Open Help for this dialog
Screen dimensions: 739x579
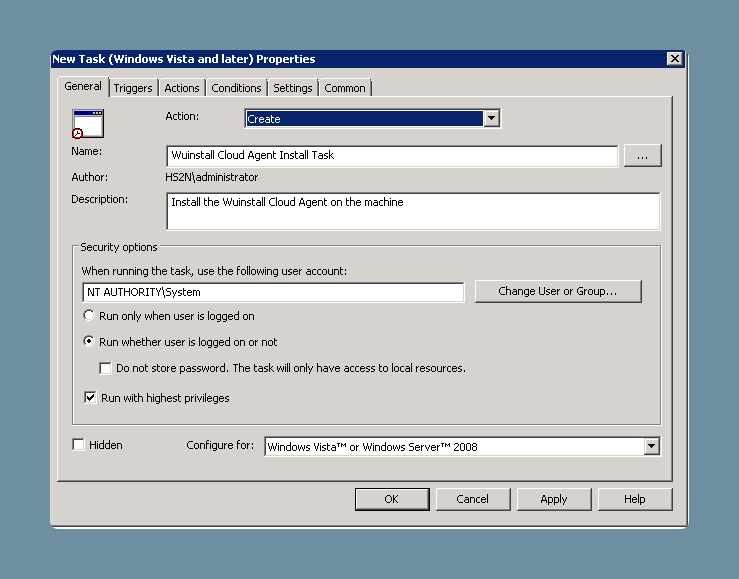tap(635, 499)
